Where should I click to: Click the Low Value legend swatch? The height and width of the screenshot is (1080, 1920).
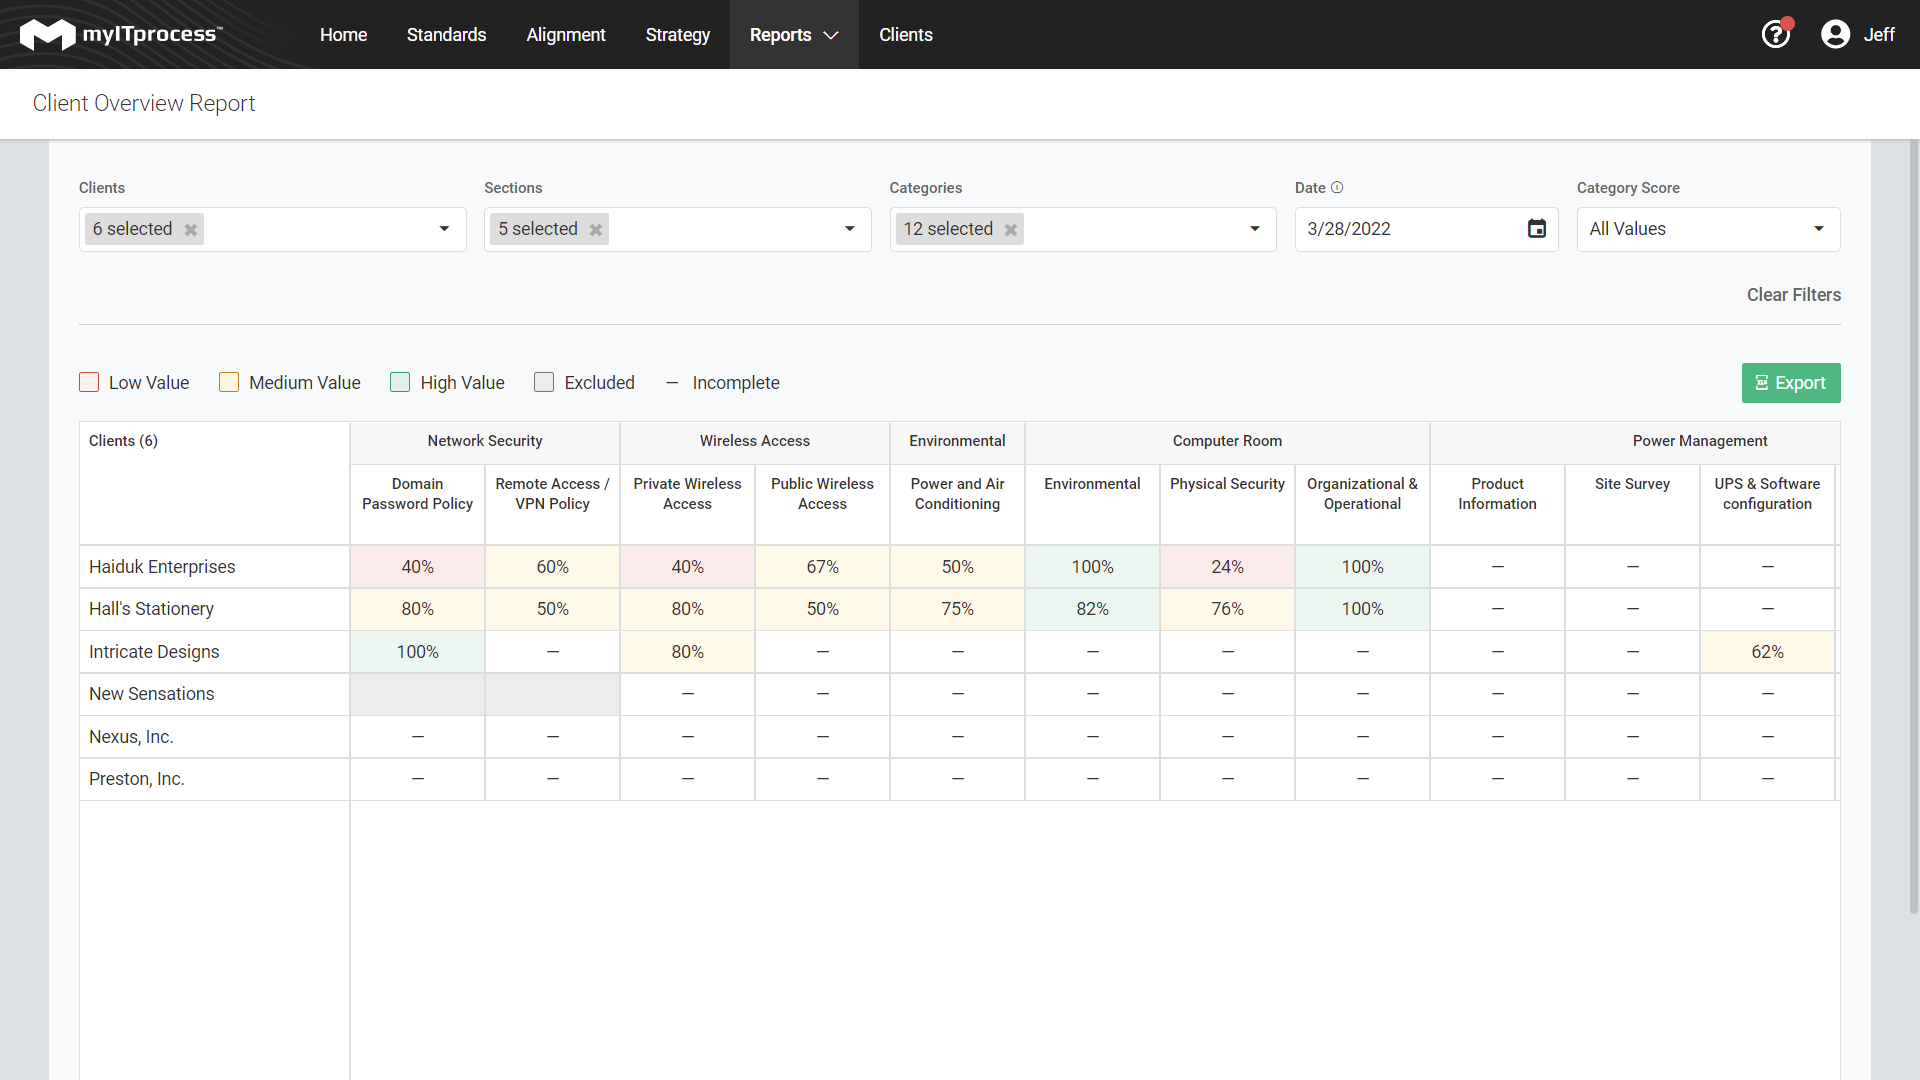pyautogui.click(x=89, y=382)
